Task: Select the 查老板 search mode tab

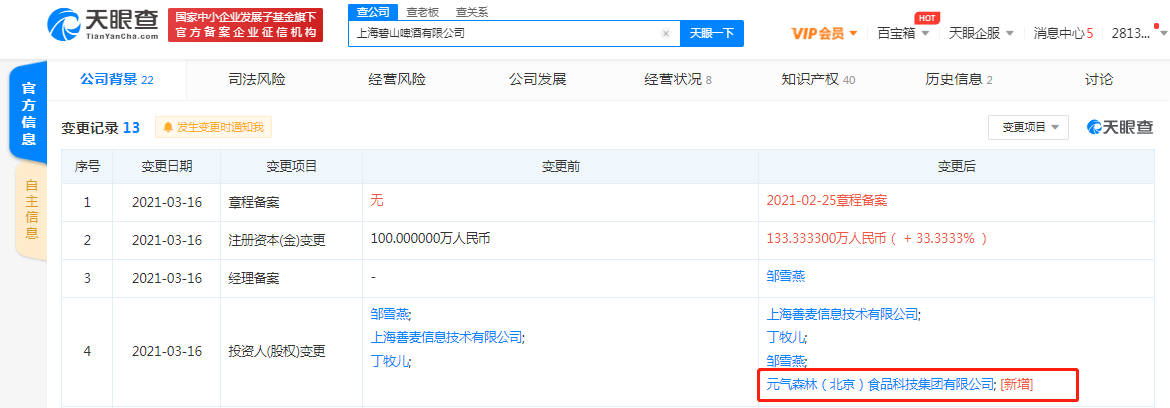Action: [421, 12]
